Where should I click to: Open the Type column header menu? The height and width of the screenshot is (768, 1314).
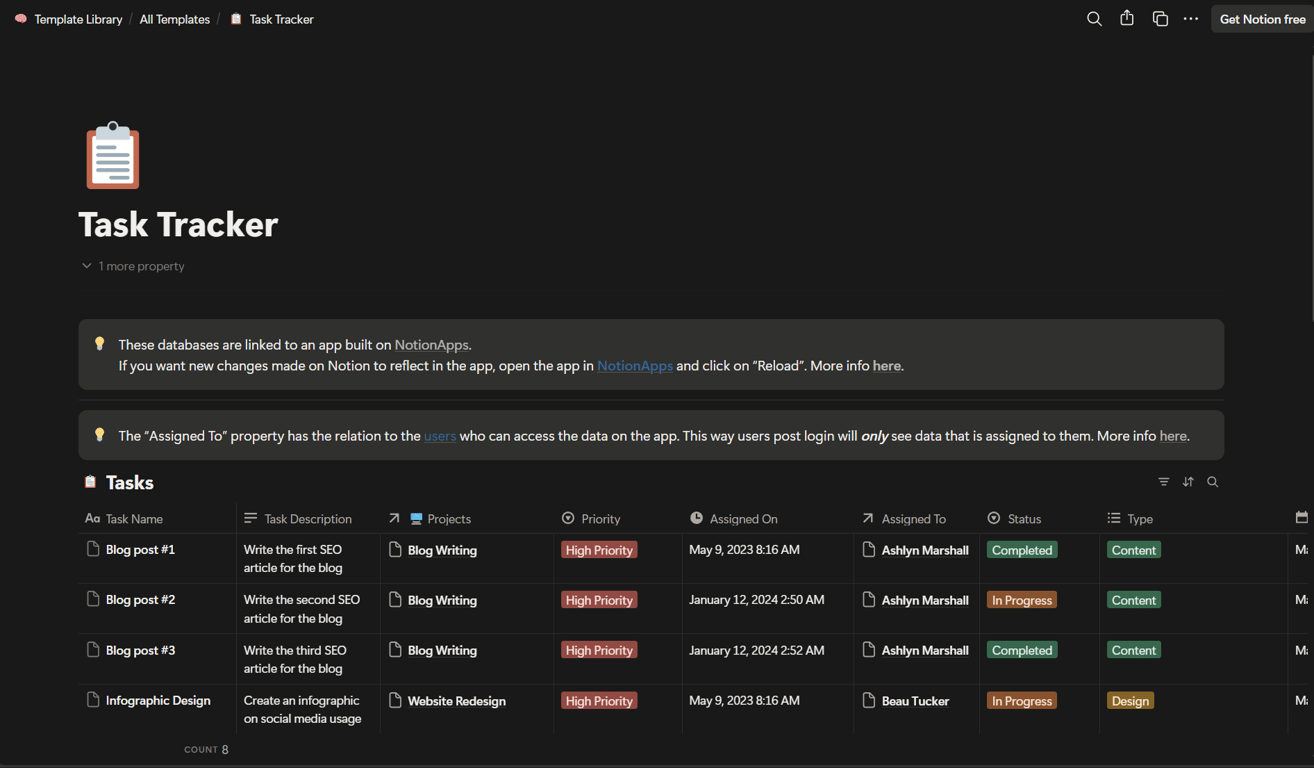pyautogui.click(x=1139, y=519)
